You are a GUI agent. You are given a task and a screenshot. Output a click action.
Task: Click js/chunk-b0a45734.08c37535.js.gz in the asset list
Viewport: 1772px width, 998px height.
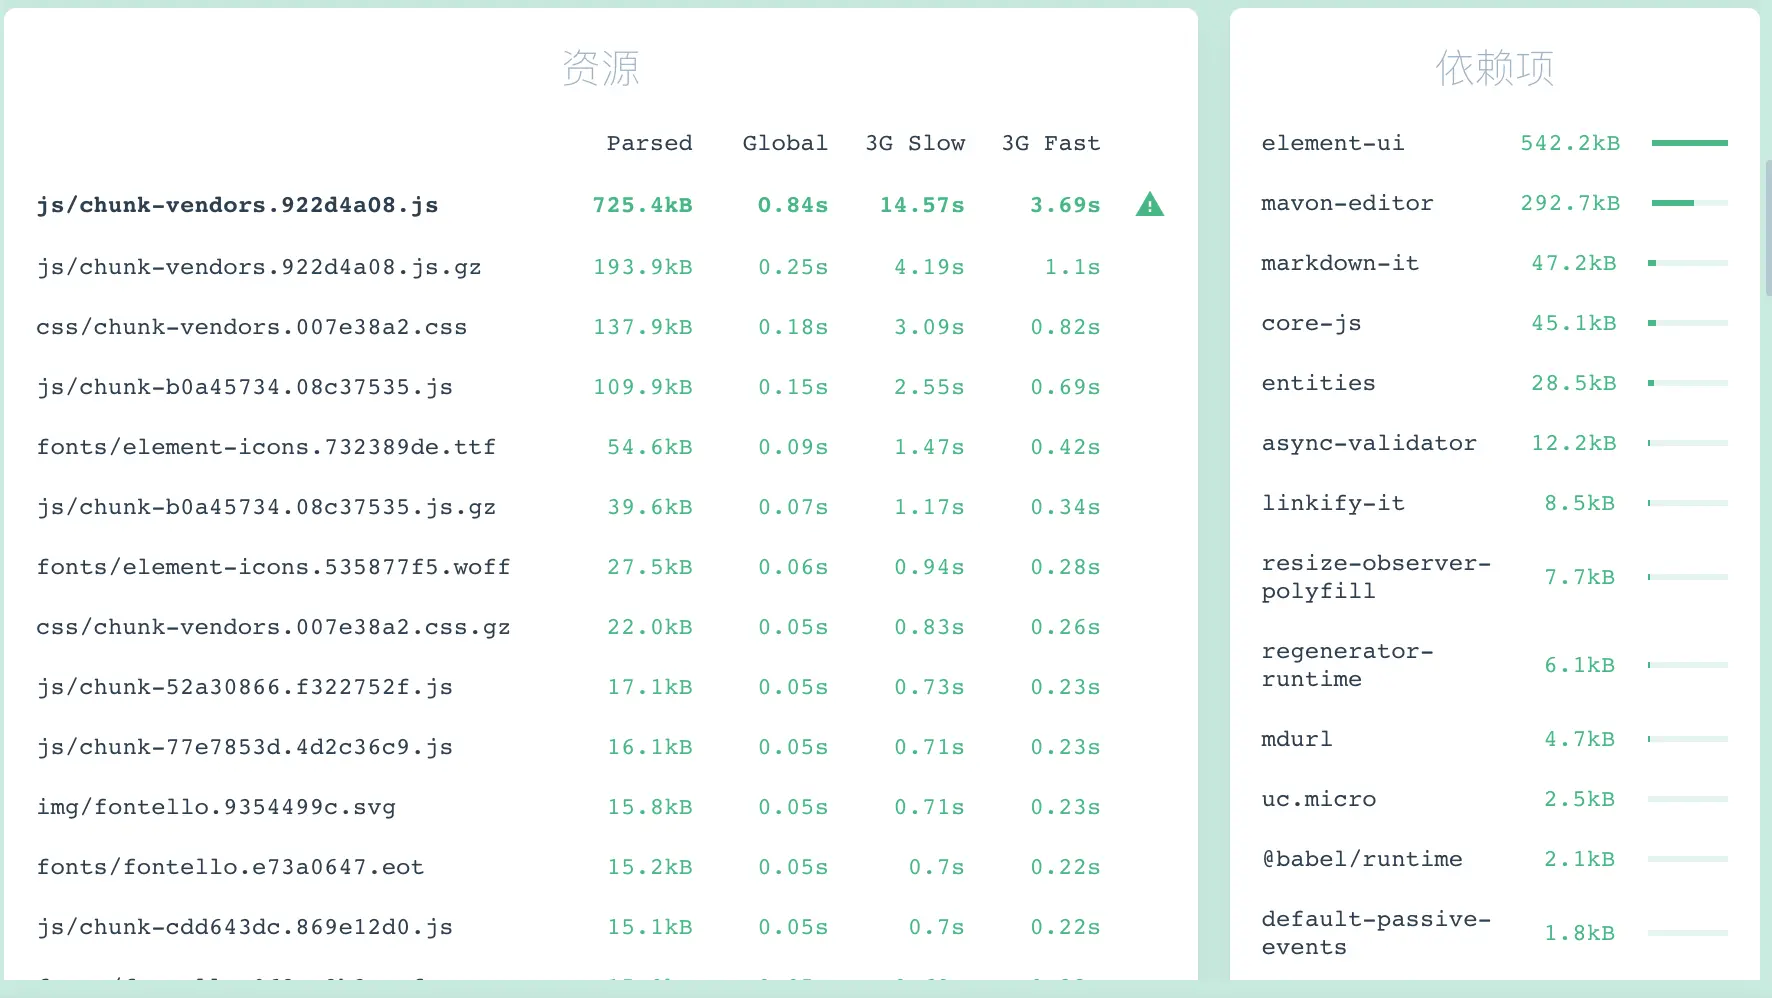coord(266,507)
